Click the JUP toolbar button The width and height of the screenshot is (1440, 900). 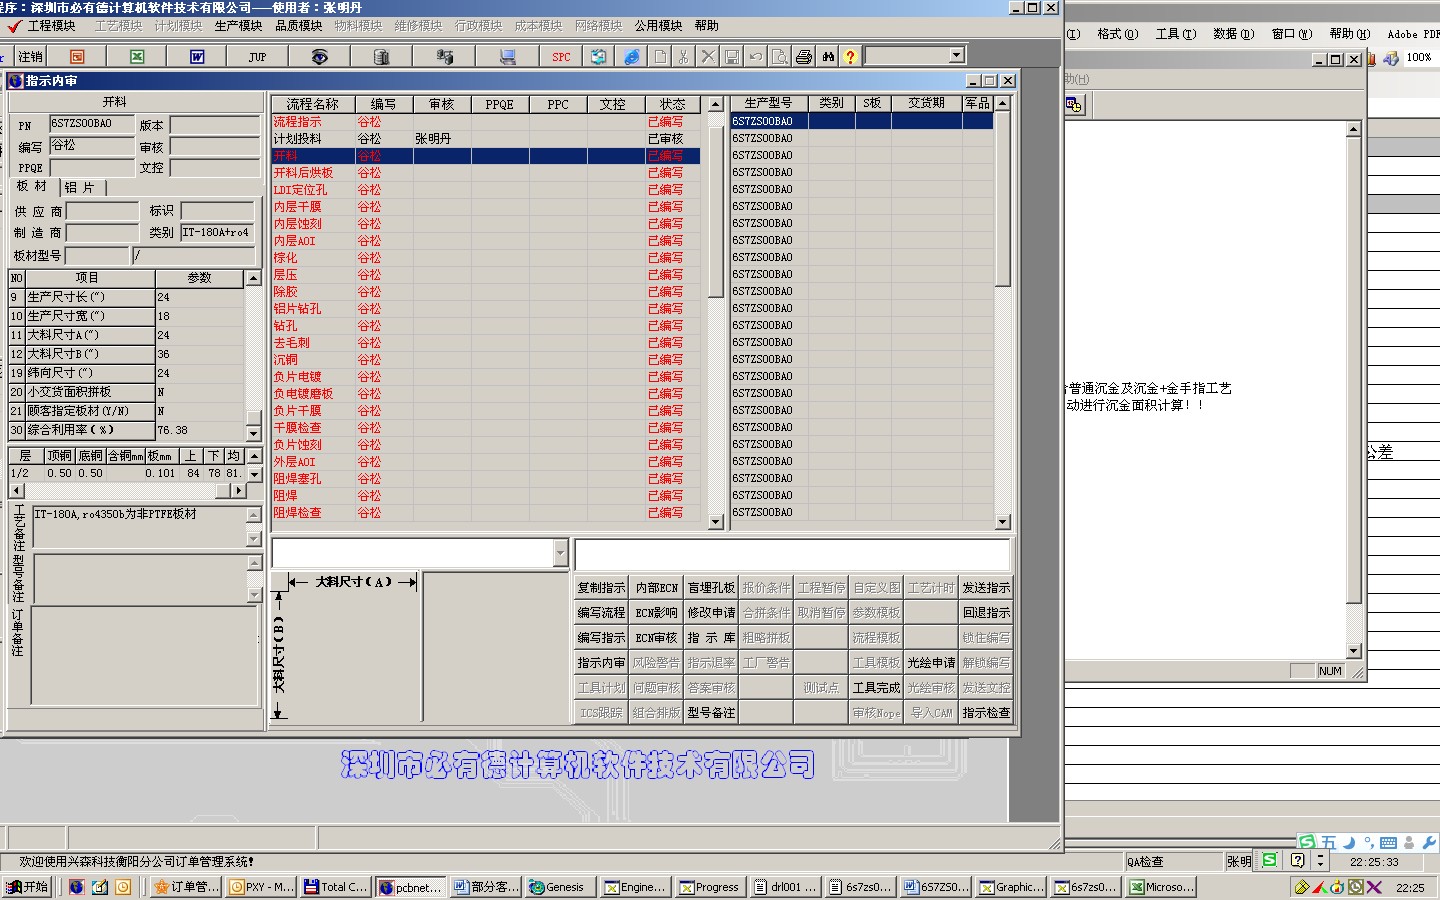[257, 57]
